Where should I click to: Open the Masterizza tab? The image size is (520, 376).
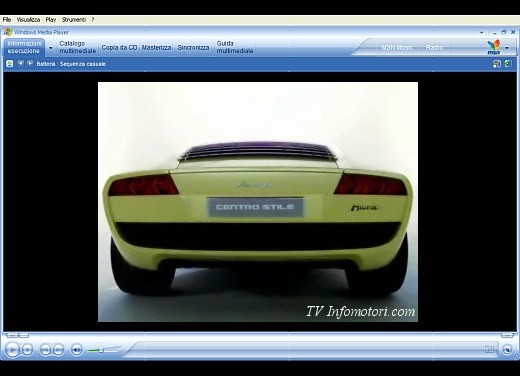coord(156,47)
